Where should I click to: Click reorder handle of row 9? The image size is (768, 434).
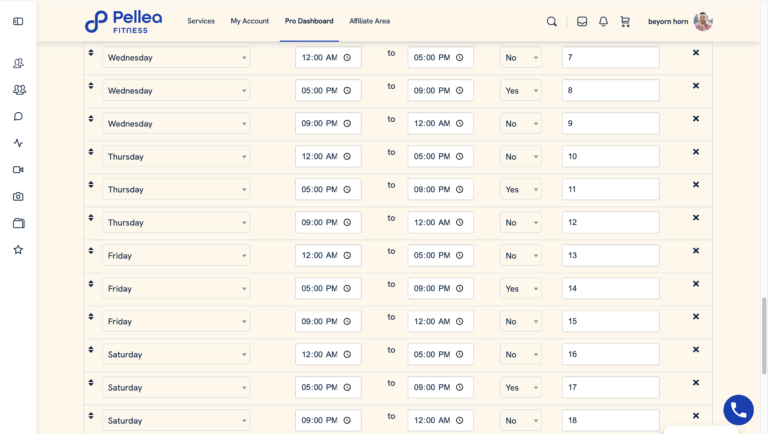(x=91, y=119)
